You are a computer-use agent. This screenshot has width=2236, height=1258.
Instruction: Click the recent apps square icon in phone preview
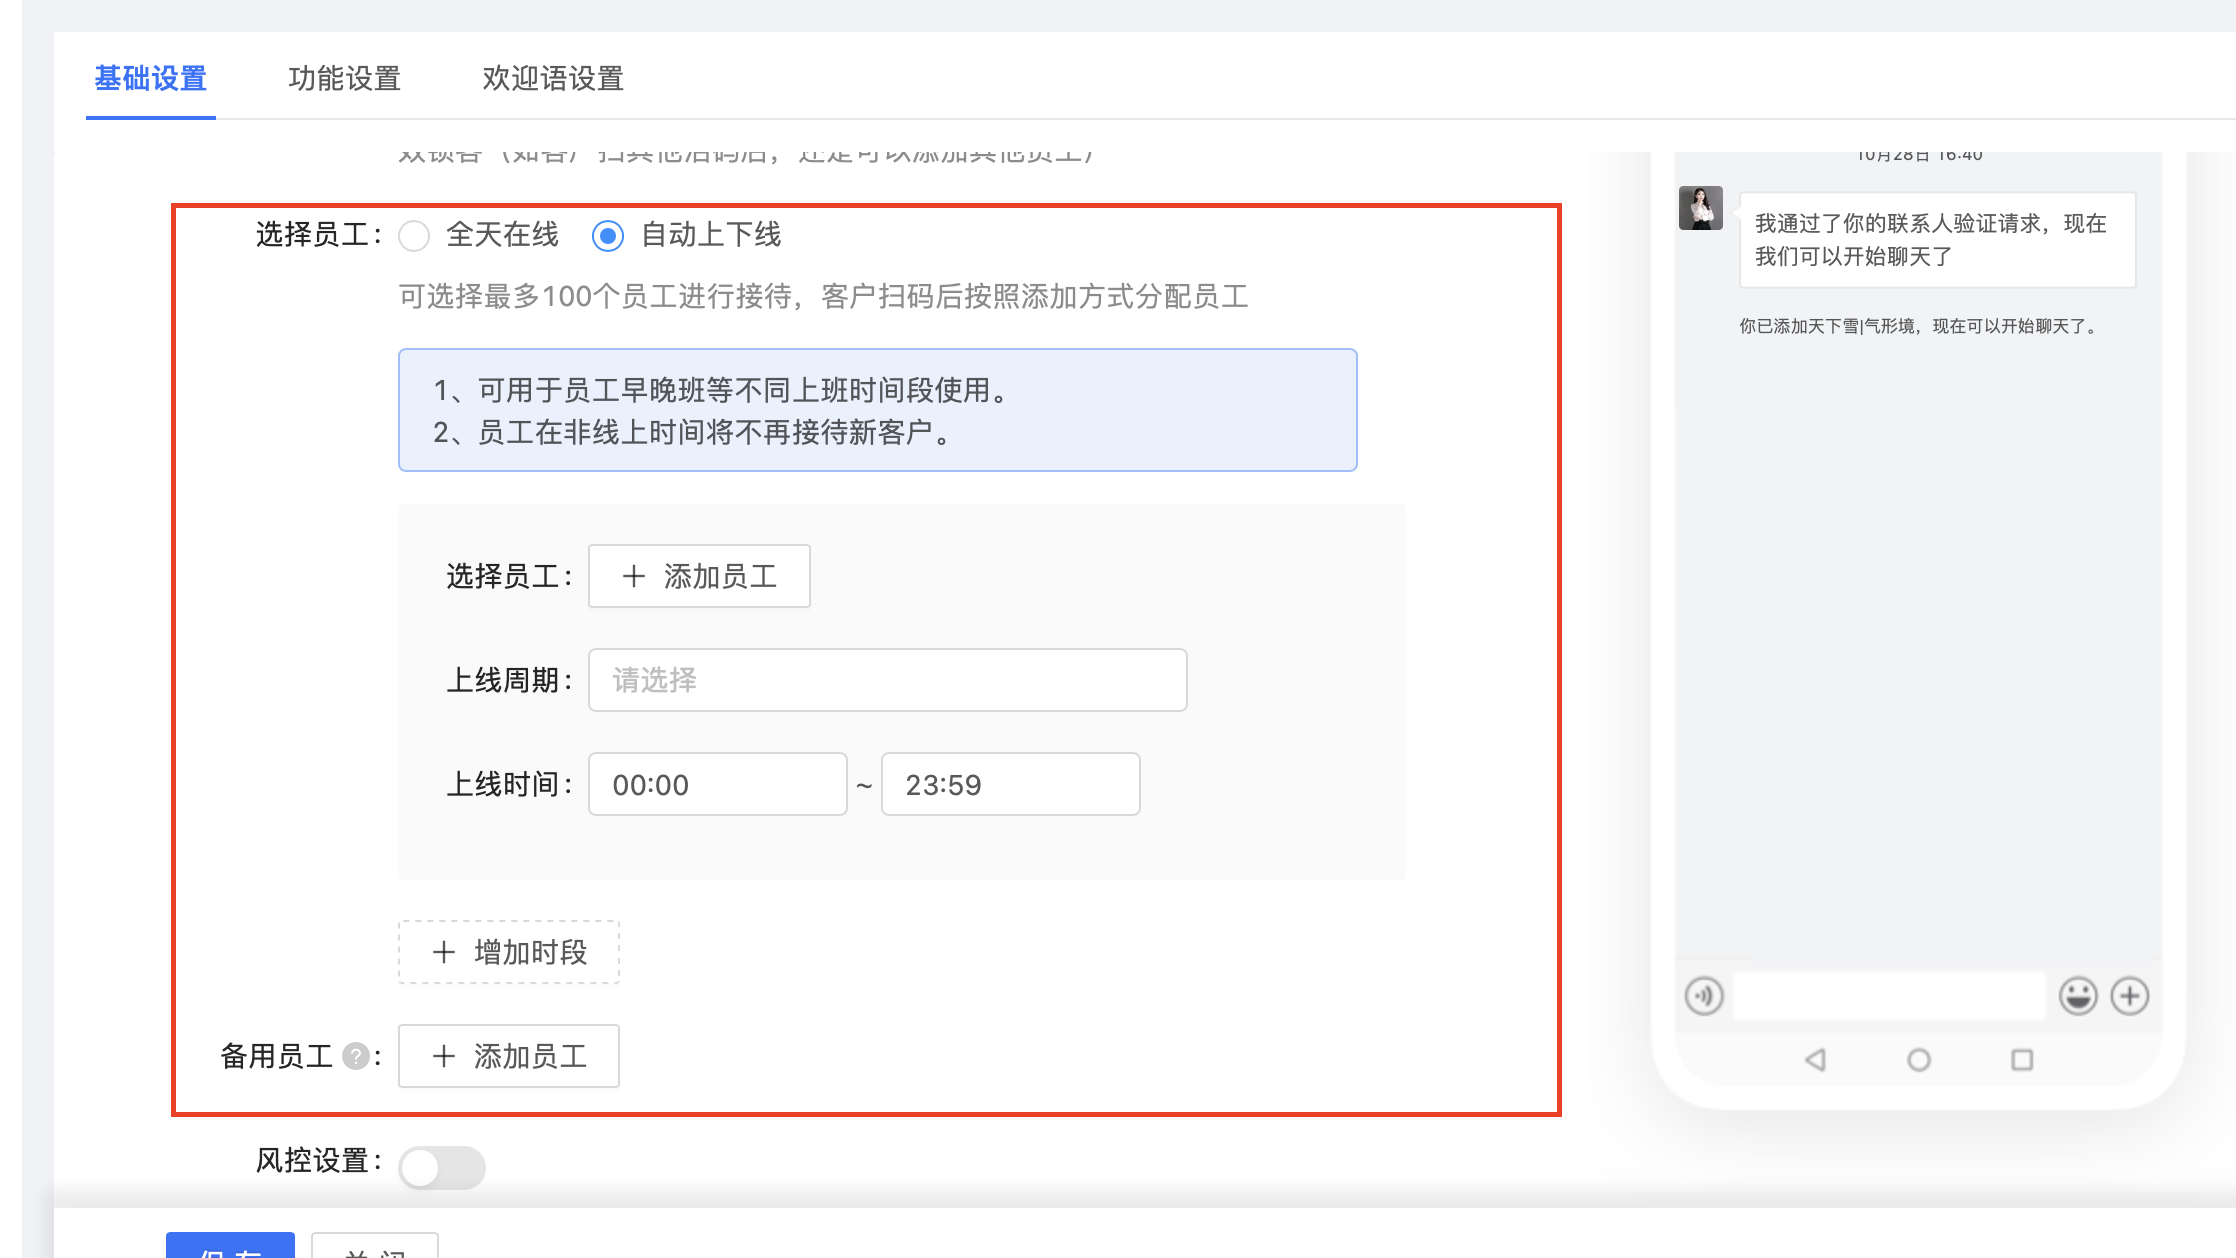pyautogui.click(x=2022, y=1060)
